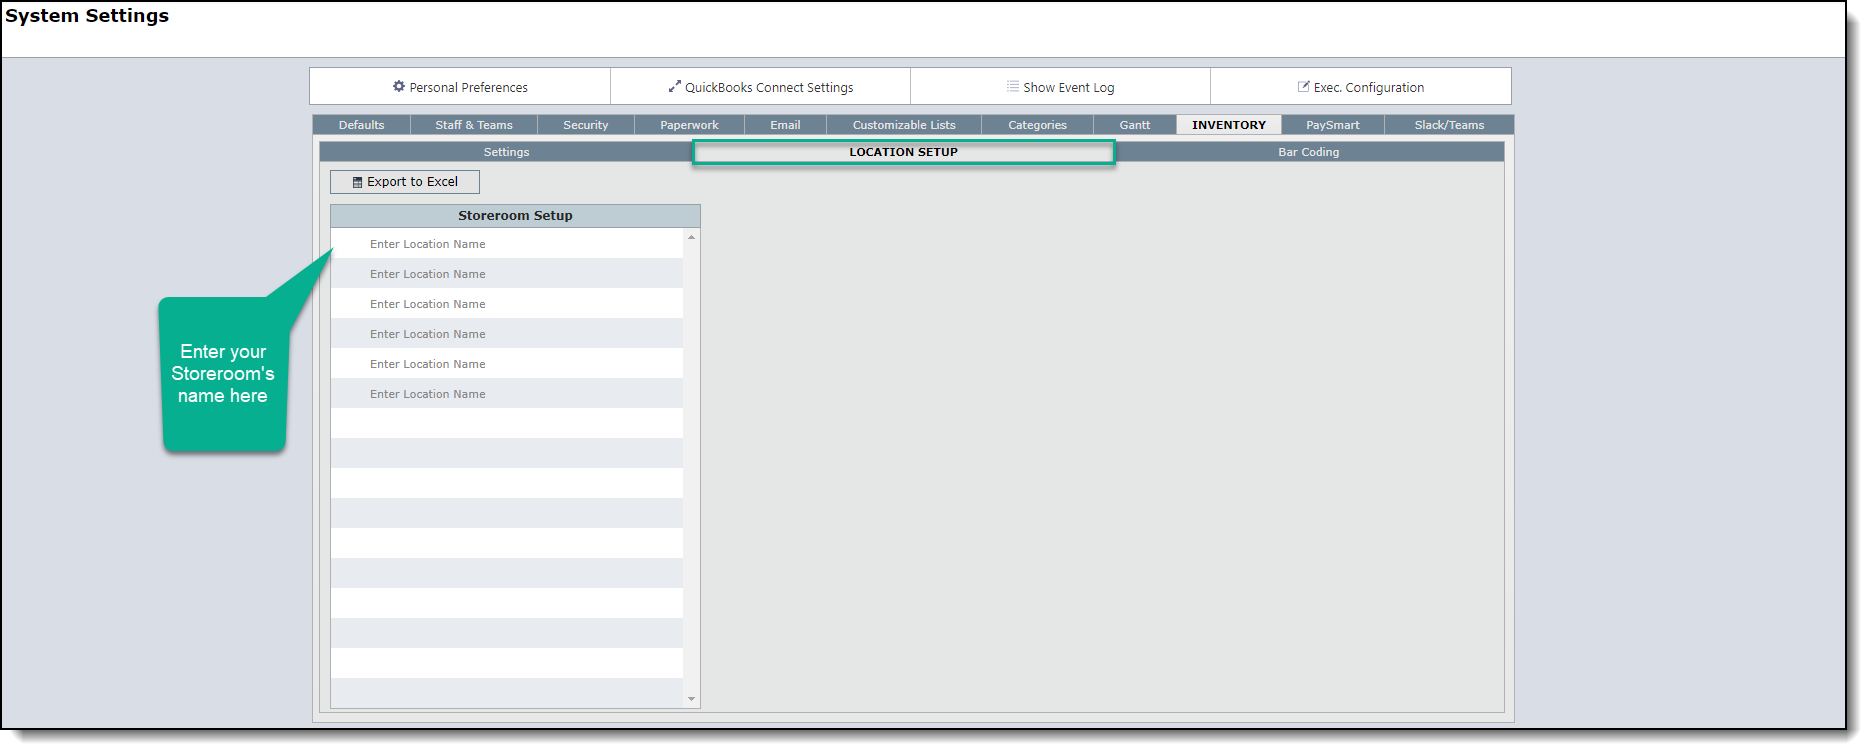This screenshot has height=754, width=1871.
Task: Click the Personal Preferences gear icon
Action: pos(399,86)
